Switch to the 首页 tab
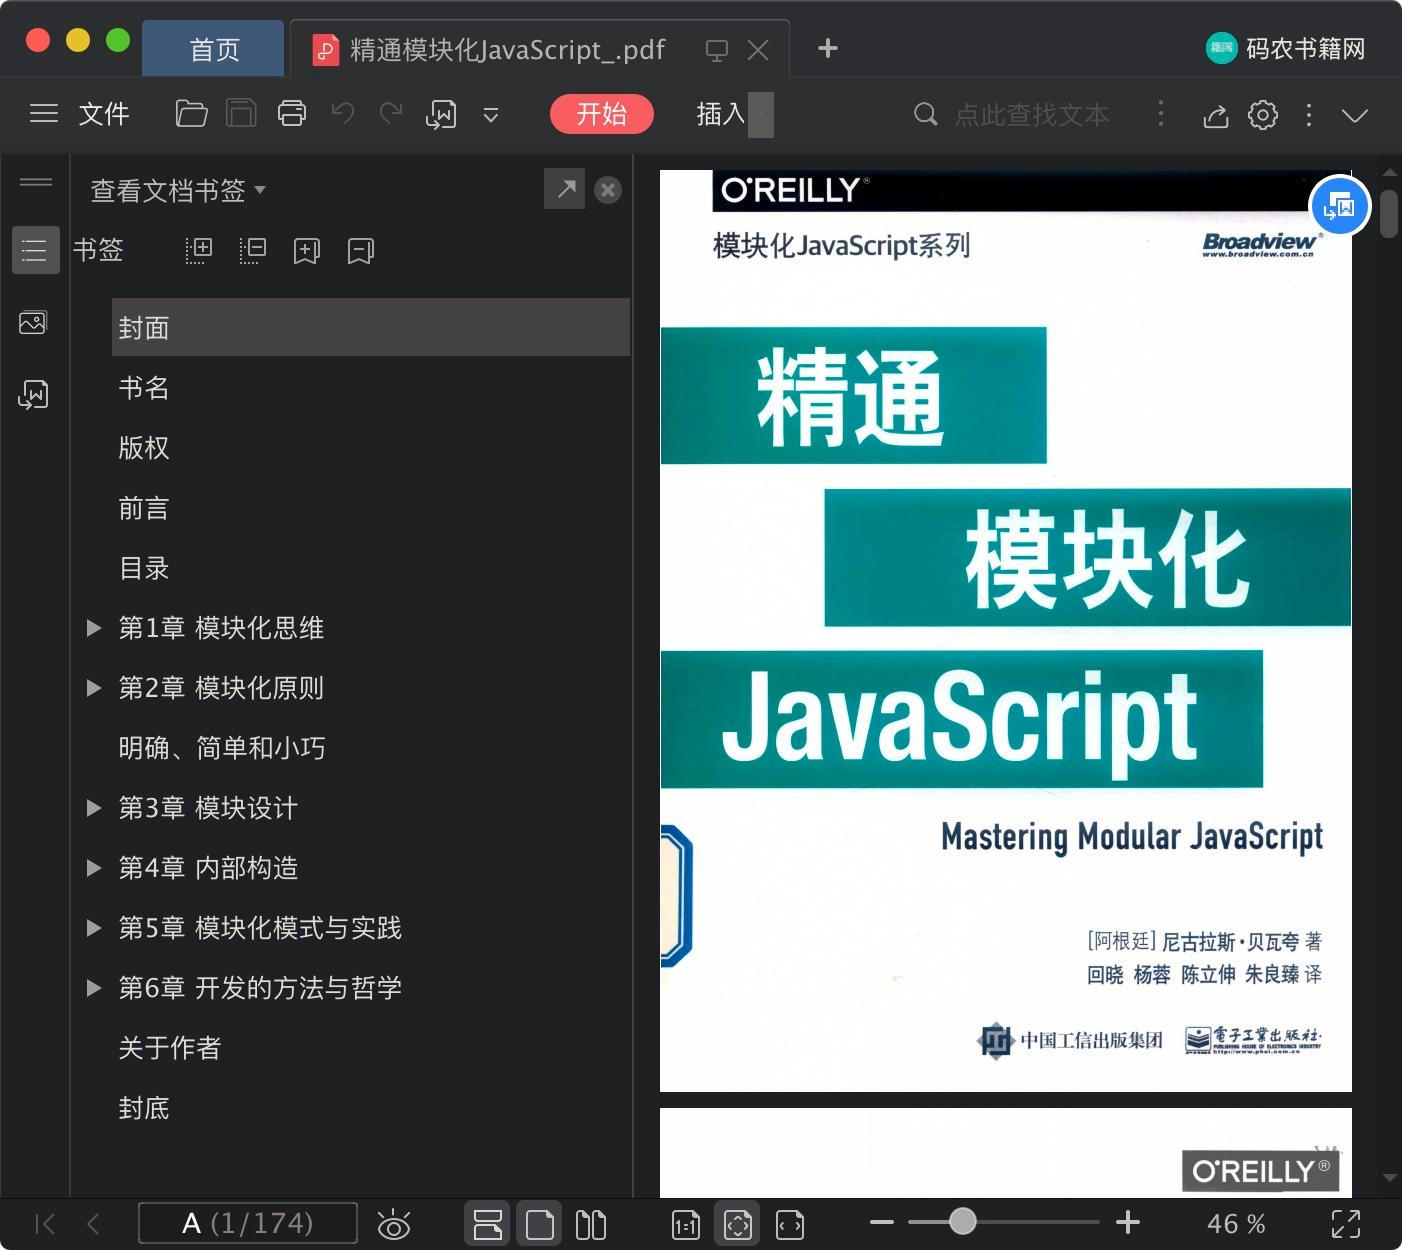1402x1250 pixels. [x=214, y=49]
